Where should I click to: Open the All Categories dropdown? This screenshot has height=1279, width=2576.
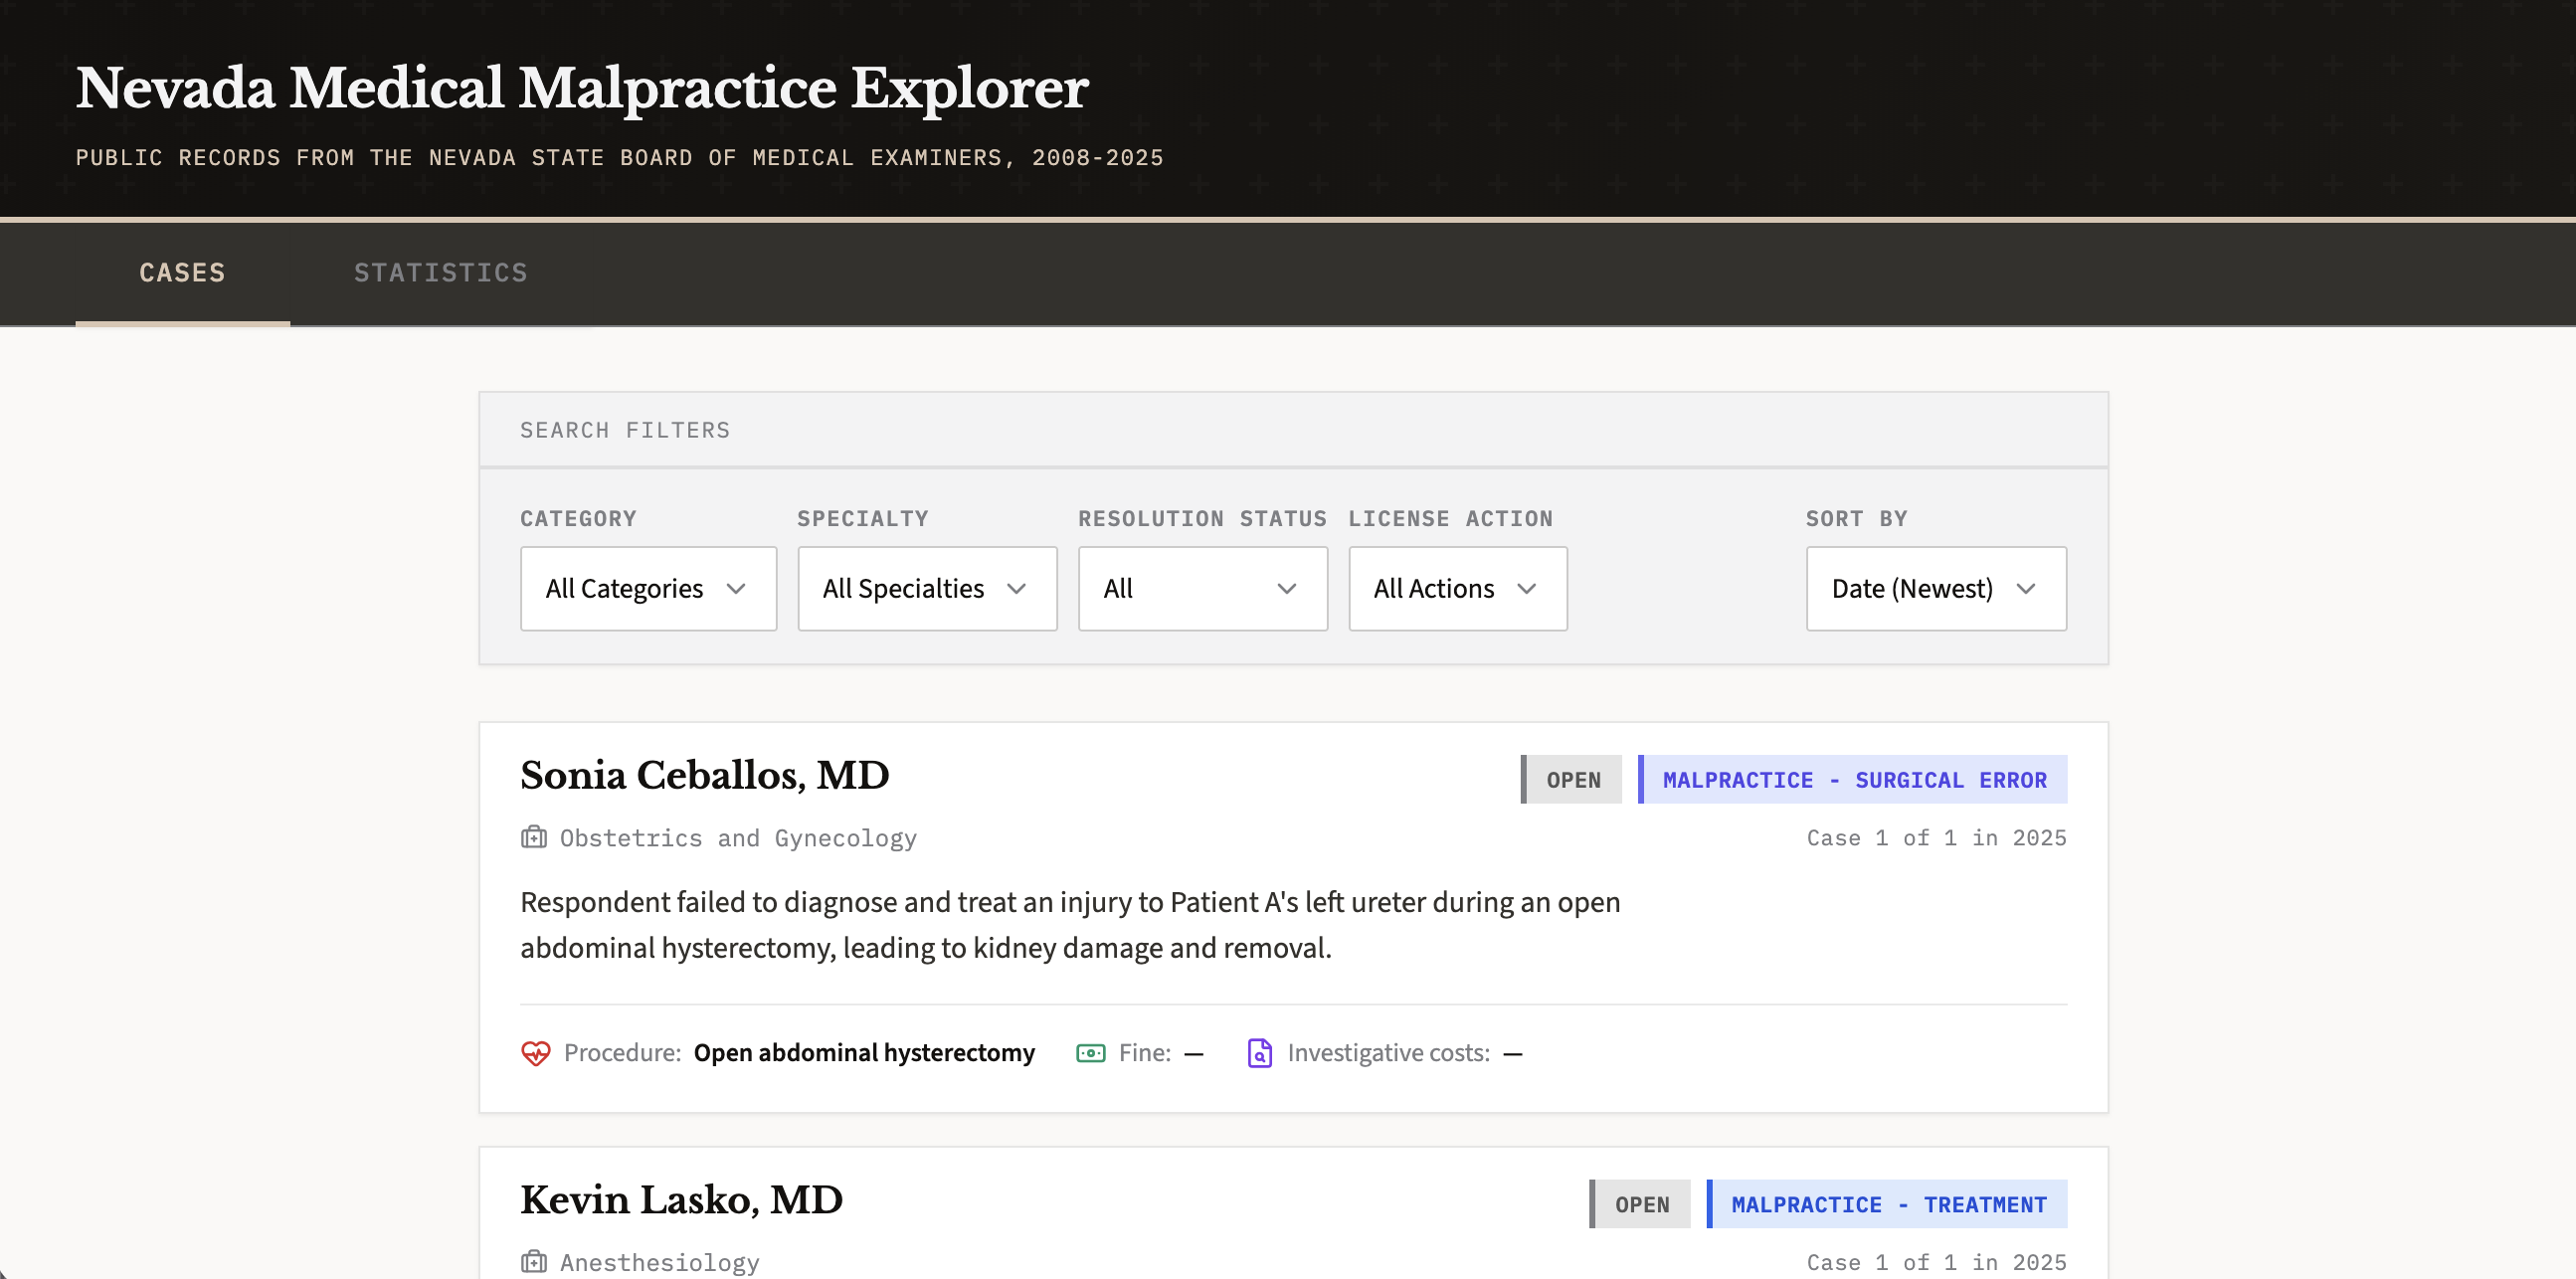pyautogui.click(x=648, y=588)
